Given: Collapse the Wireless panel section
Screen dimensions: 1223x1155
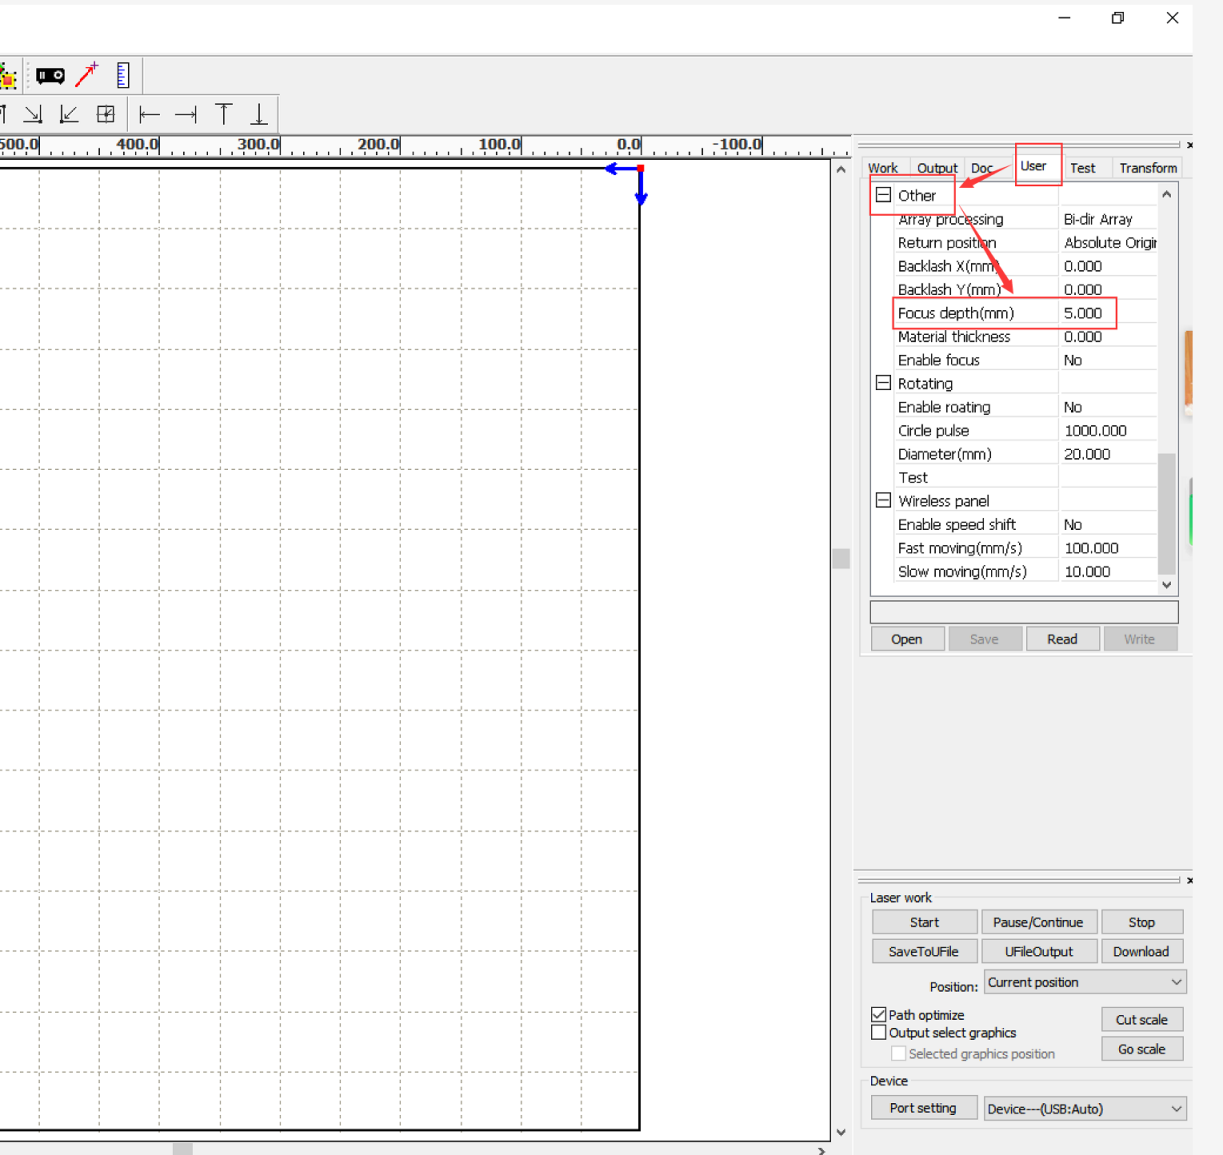Looking at the screenshot, I should pos(883,500).
